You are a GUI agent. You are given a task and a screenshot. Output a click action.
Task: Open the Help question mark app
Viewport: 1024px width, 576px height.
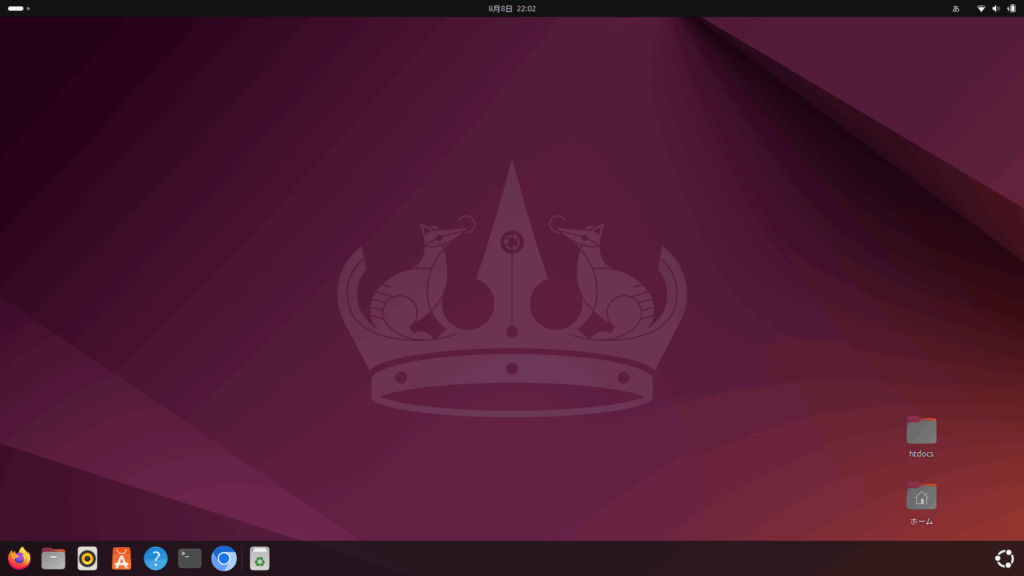[x=155, y=558]
